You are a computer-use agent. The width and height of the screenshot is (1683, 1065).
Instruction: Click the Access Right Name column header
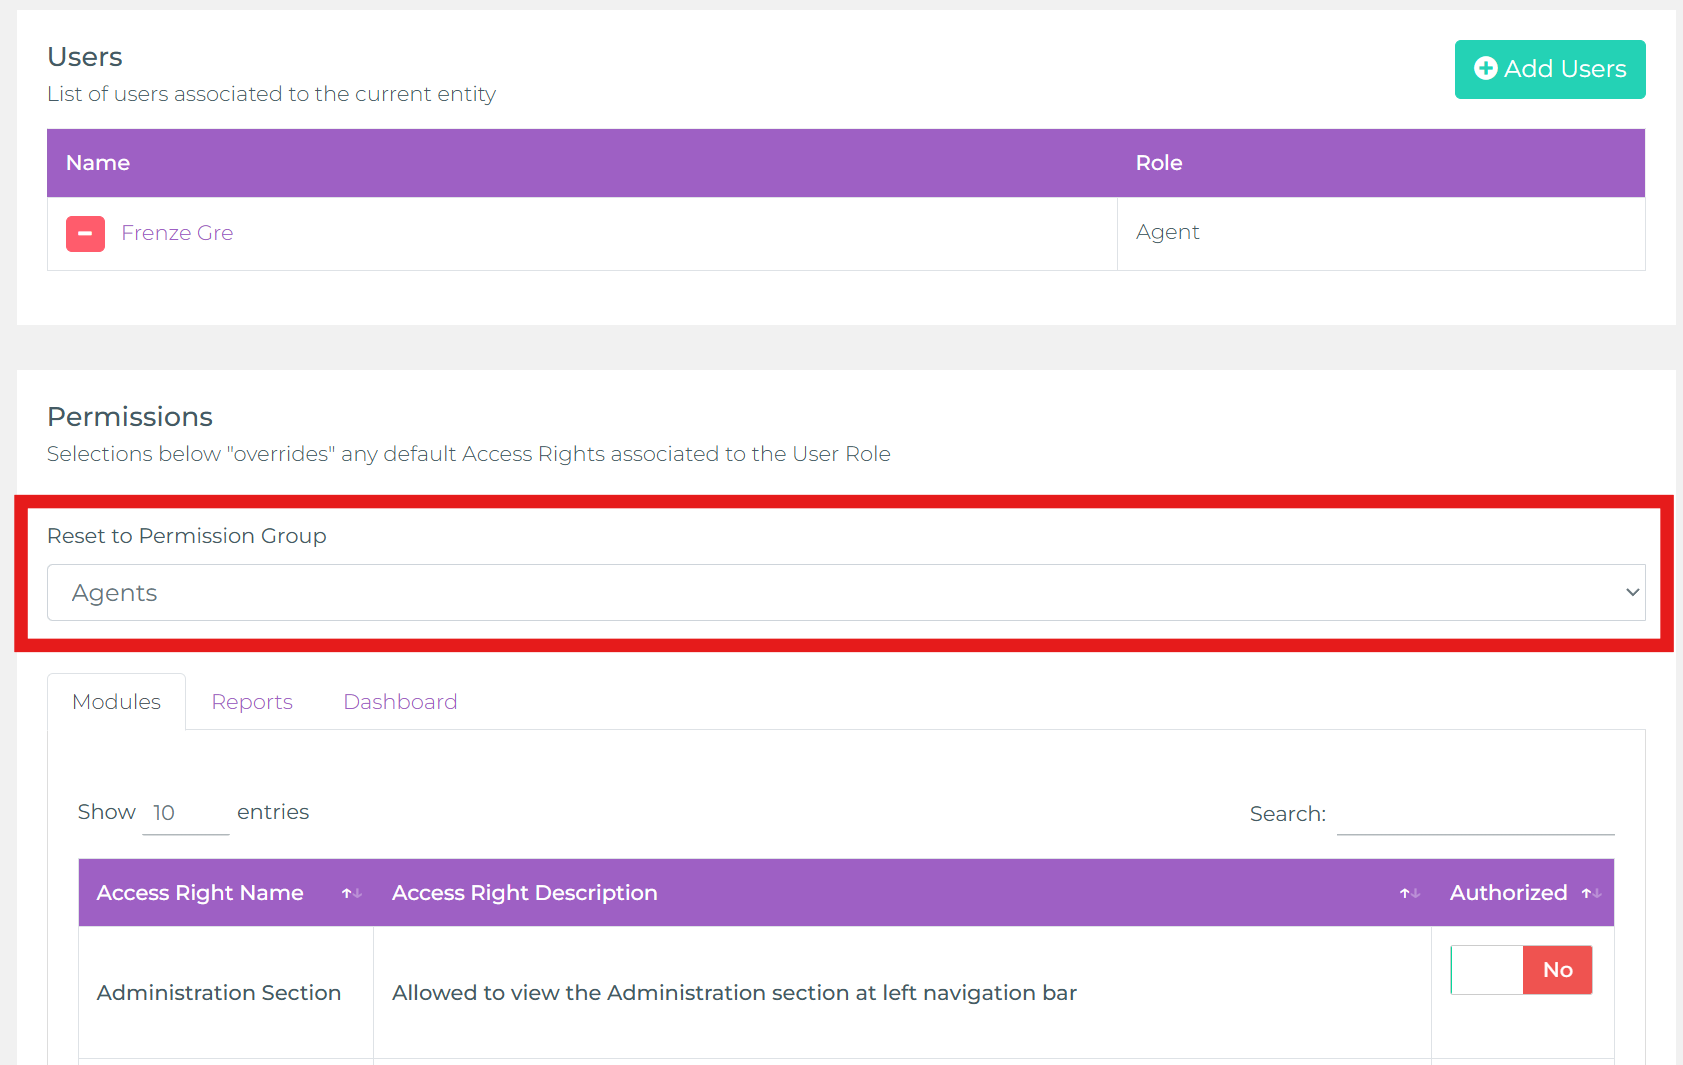click(x=200, y=893)
